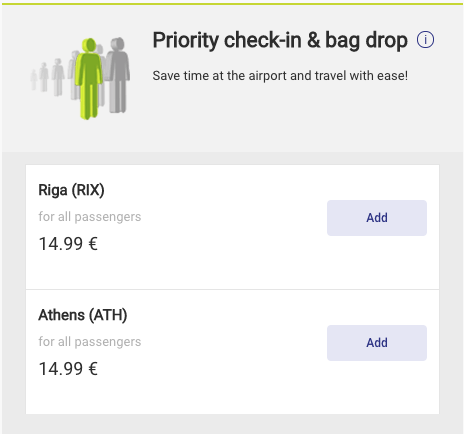This screenshot has height=434, width=464.
Task: Add priority check-in for Athens (ATH)
Action: pyautogui.click(x=377, y=343)
